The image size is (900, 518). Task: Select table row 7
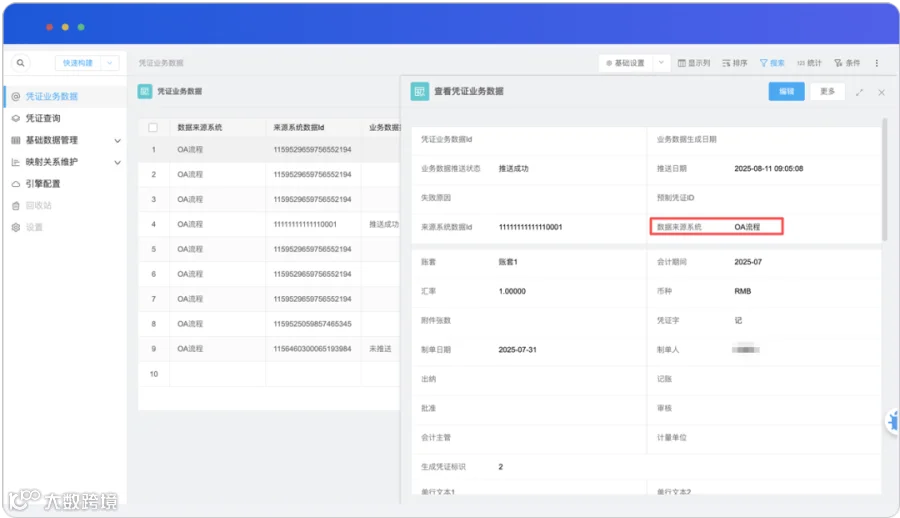pos(269,299)
